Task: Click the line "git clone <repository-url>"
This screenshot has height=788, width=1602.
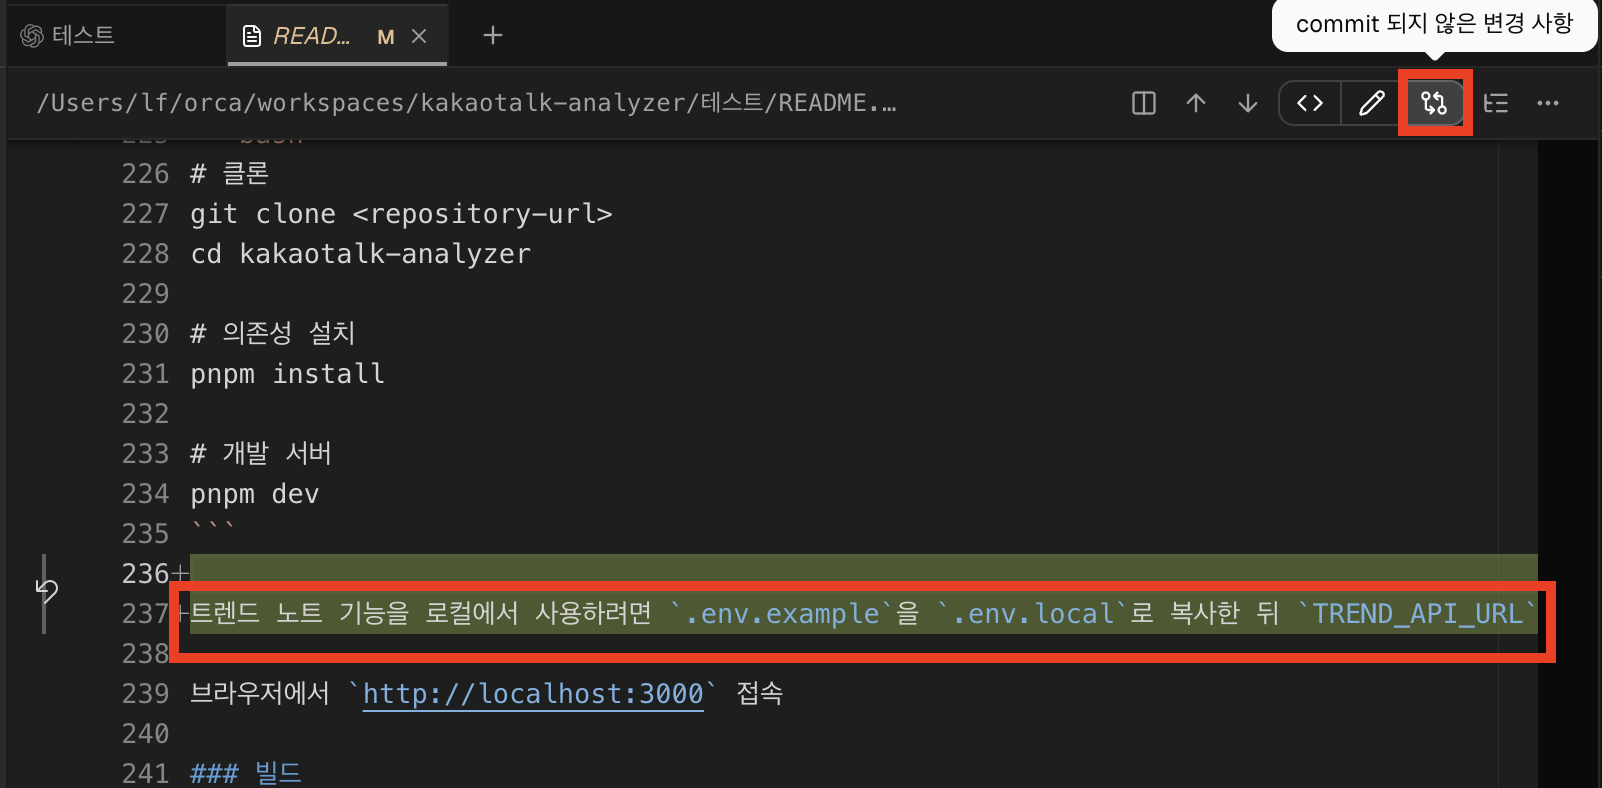Action: 401,214
